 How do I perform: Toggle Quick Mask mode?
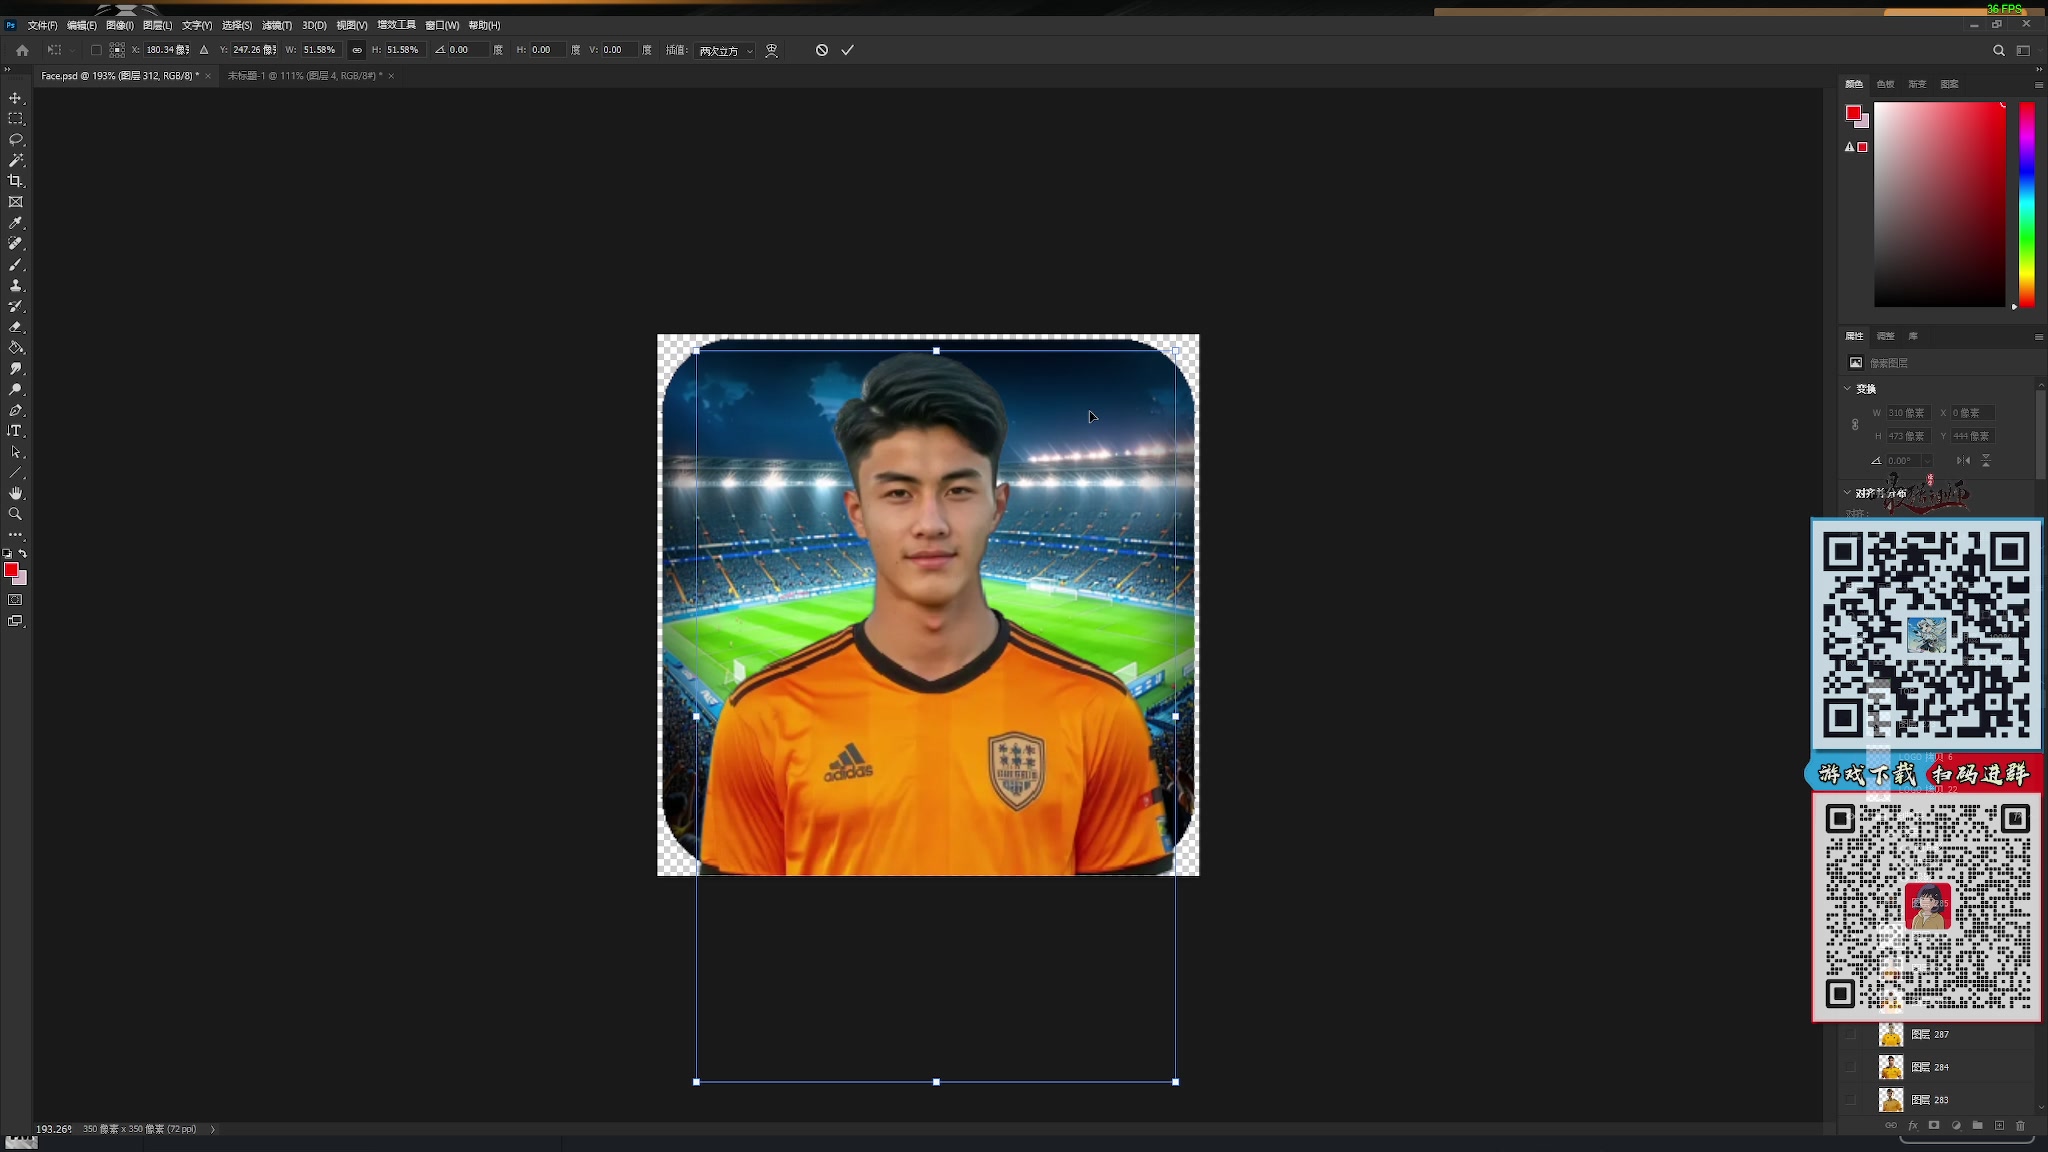pyautogui.click(x=15, y=600)
